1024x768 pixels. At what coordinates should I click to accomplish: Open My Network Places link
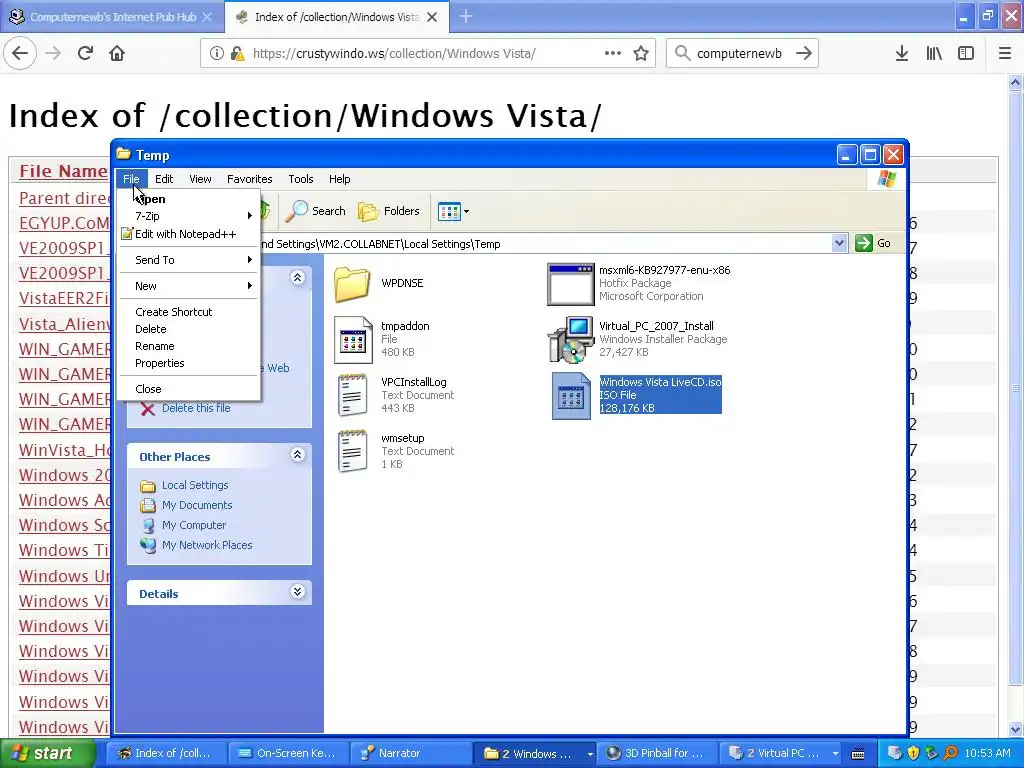click(207, 545)
